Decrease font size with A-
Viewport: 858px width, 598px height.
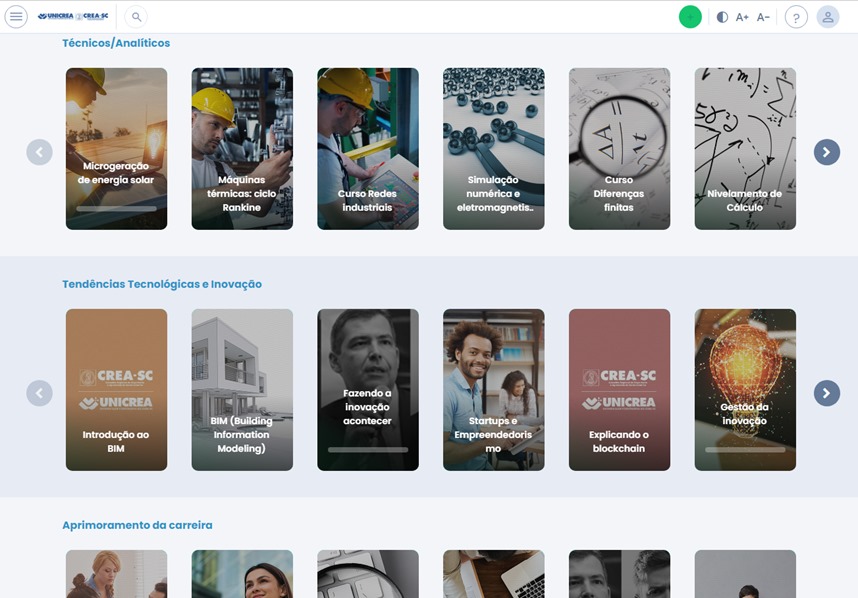click(x=763, y=17)
